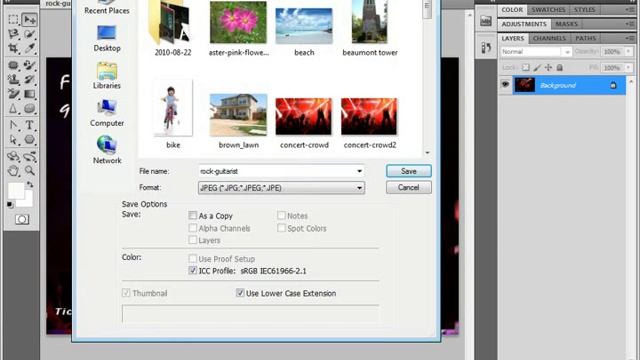Select the Rectangular Marquee tool
The height and width of the screenshot is (360, 640).
[x=13, y=19]
